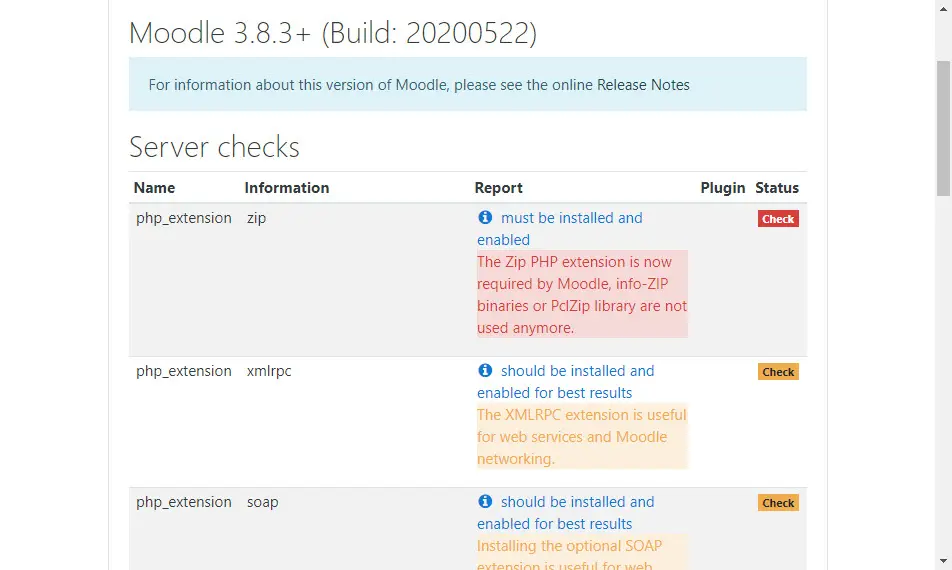
Task: Click the info icon in zip row
Action: 485,218
